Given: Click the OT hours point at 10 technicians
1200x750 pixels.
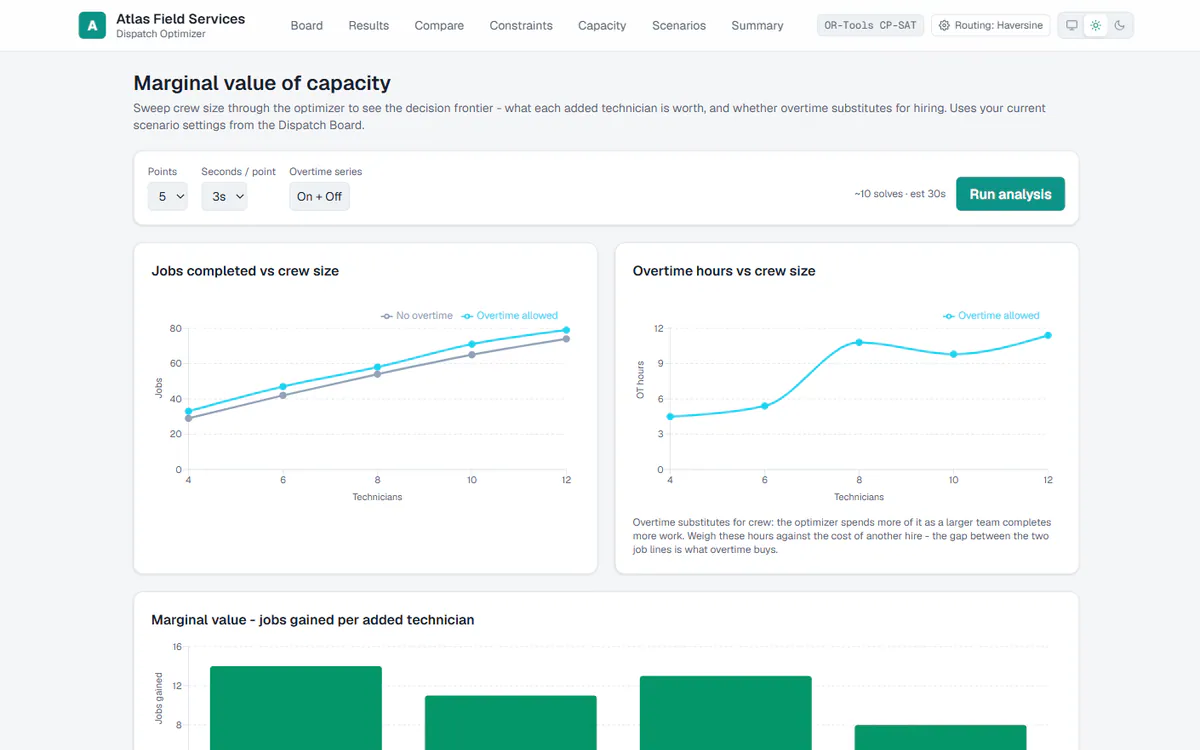Looking at the screenshot, I should (953, 354).
